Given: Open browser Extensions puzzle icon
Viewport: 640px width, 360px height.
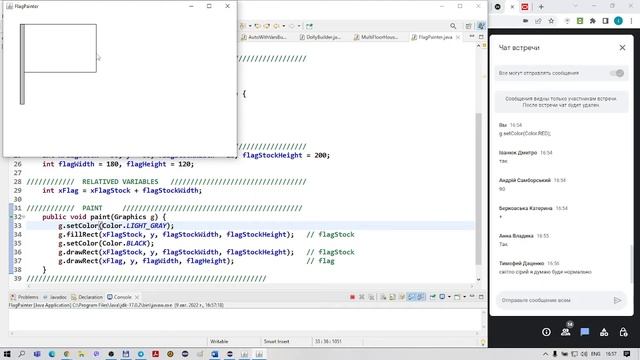Looking at the screenshot, I should click(x=593, y=21).
